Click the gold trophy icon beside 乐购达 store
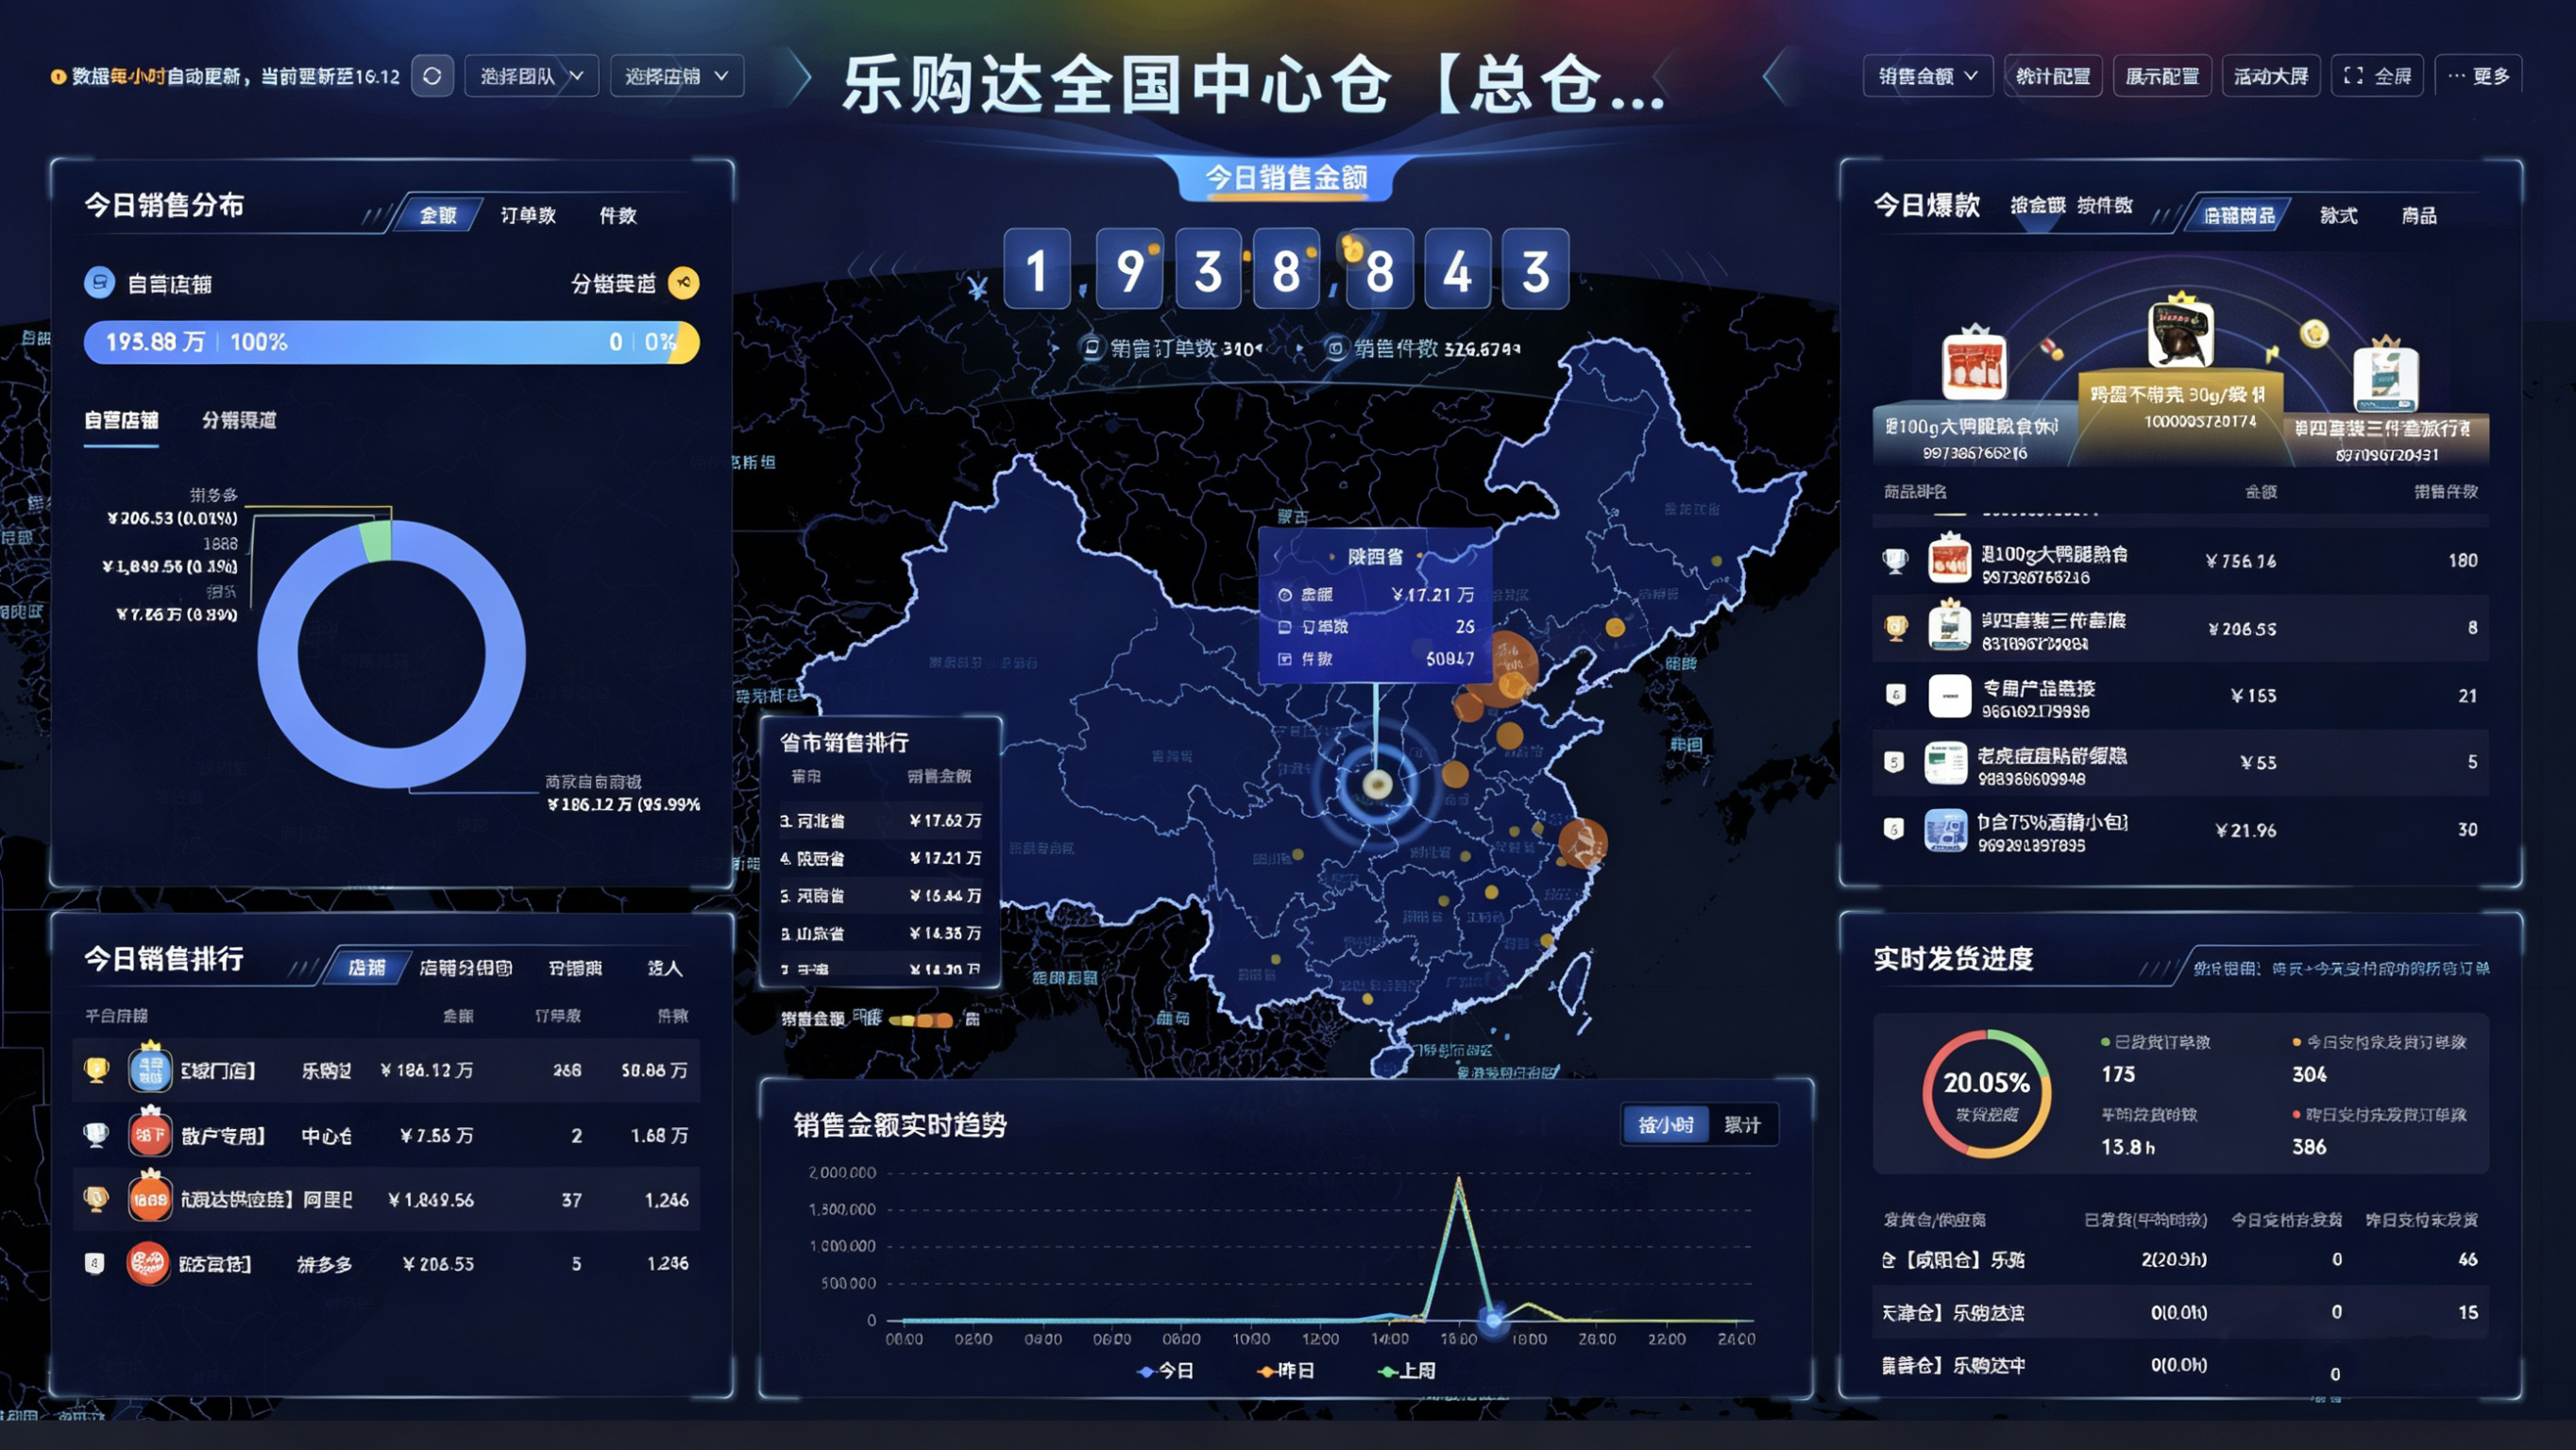The width and height of the screenshot is (2576, 1450). coord(96,1069)
